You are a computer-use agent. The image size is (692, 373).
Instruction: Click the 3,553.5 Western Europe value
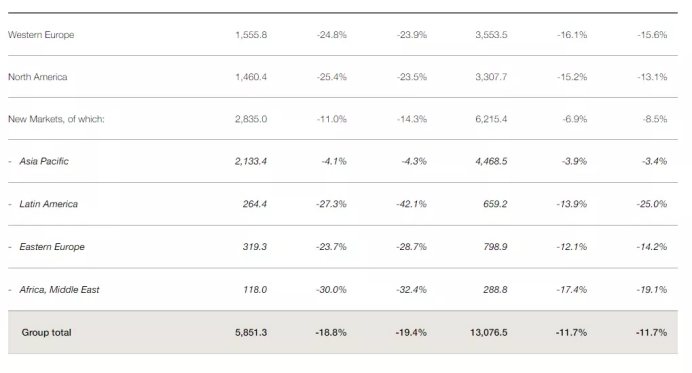click(491, 35)
